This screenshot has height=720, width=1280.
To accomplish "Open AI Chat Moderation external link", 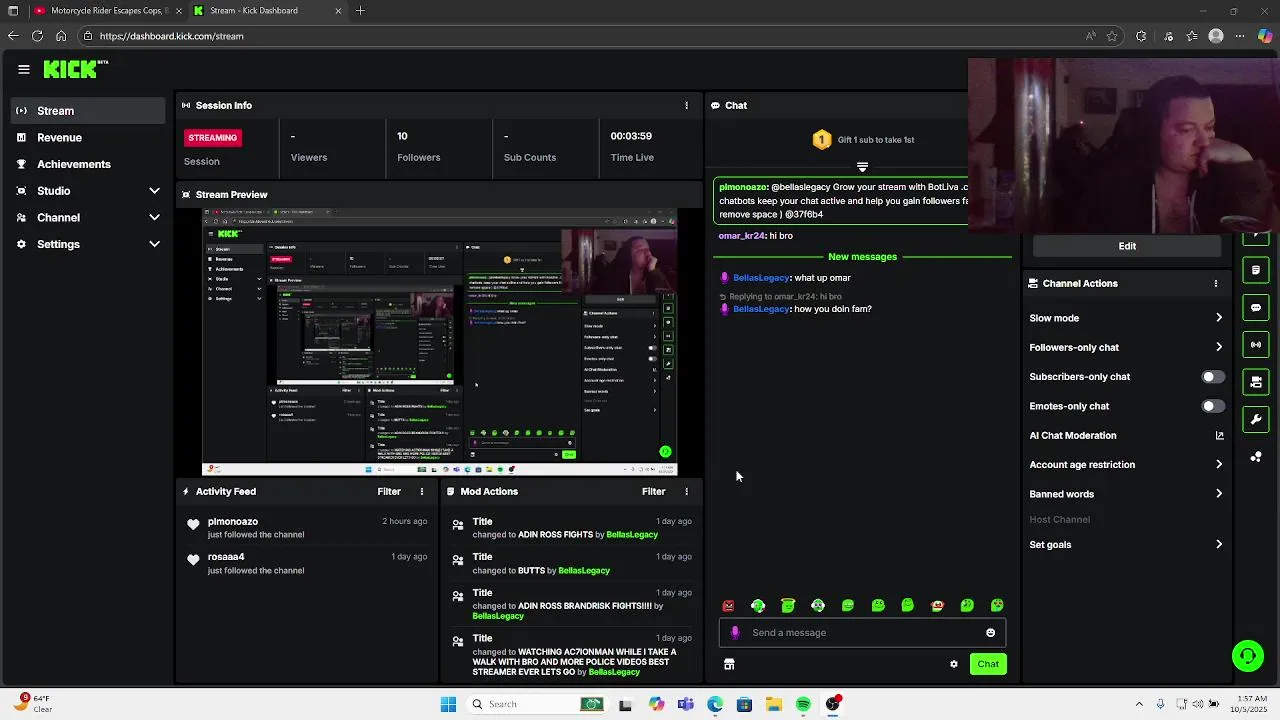I will coord(1219,435).
